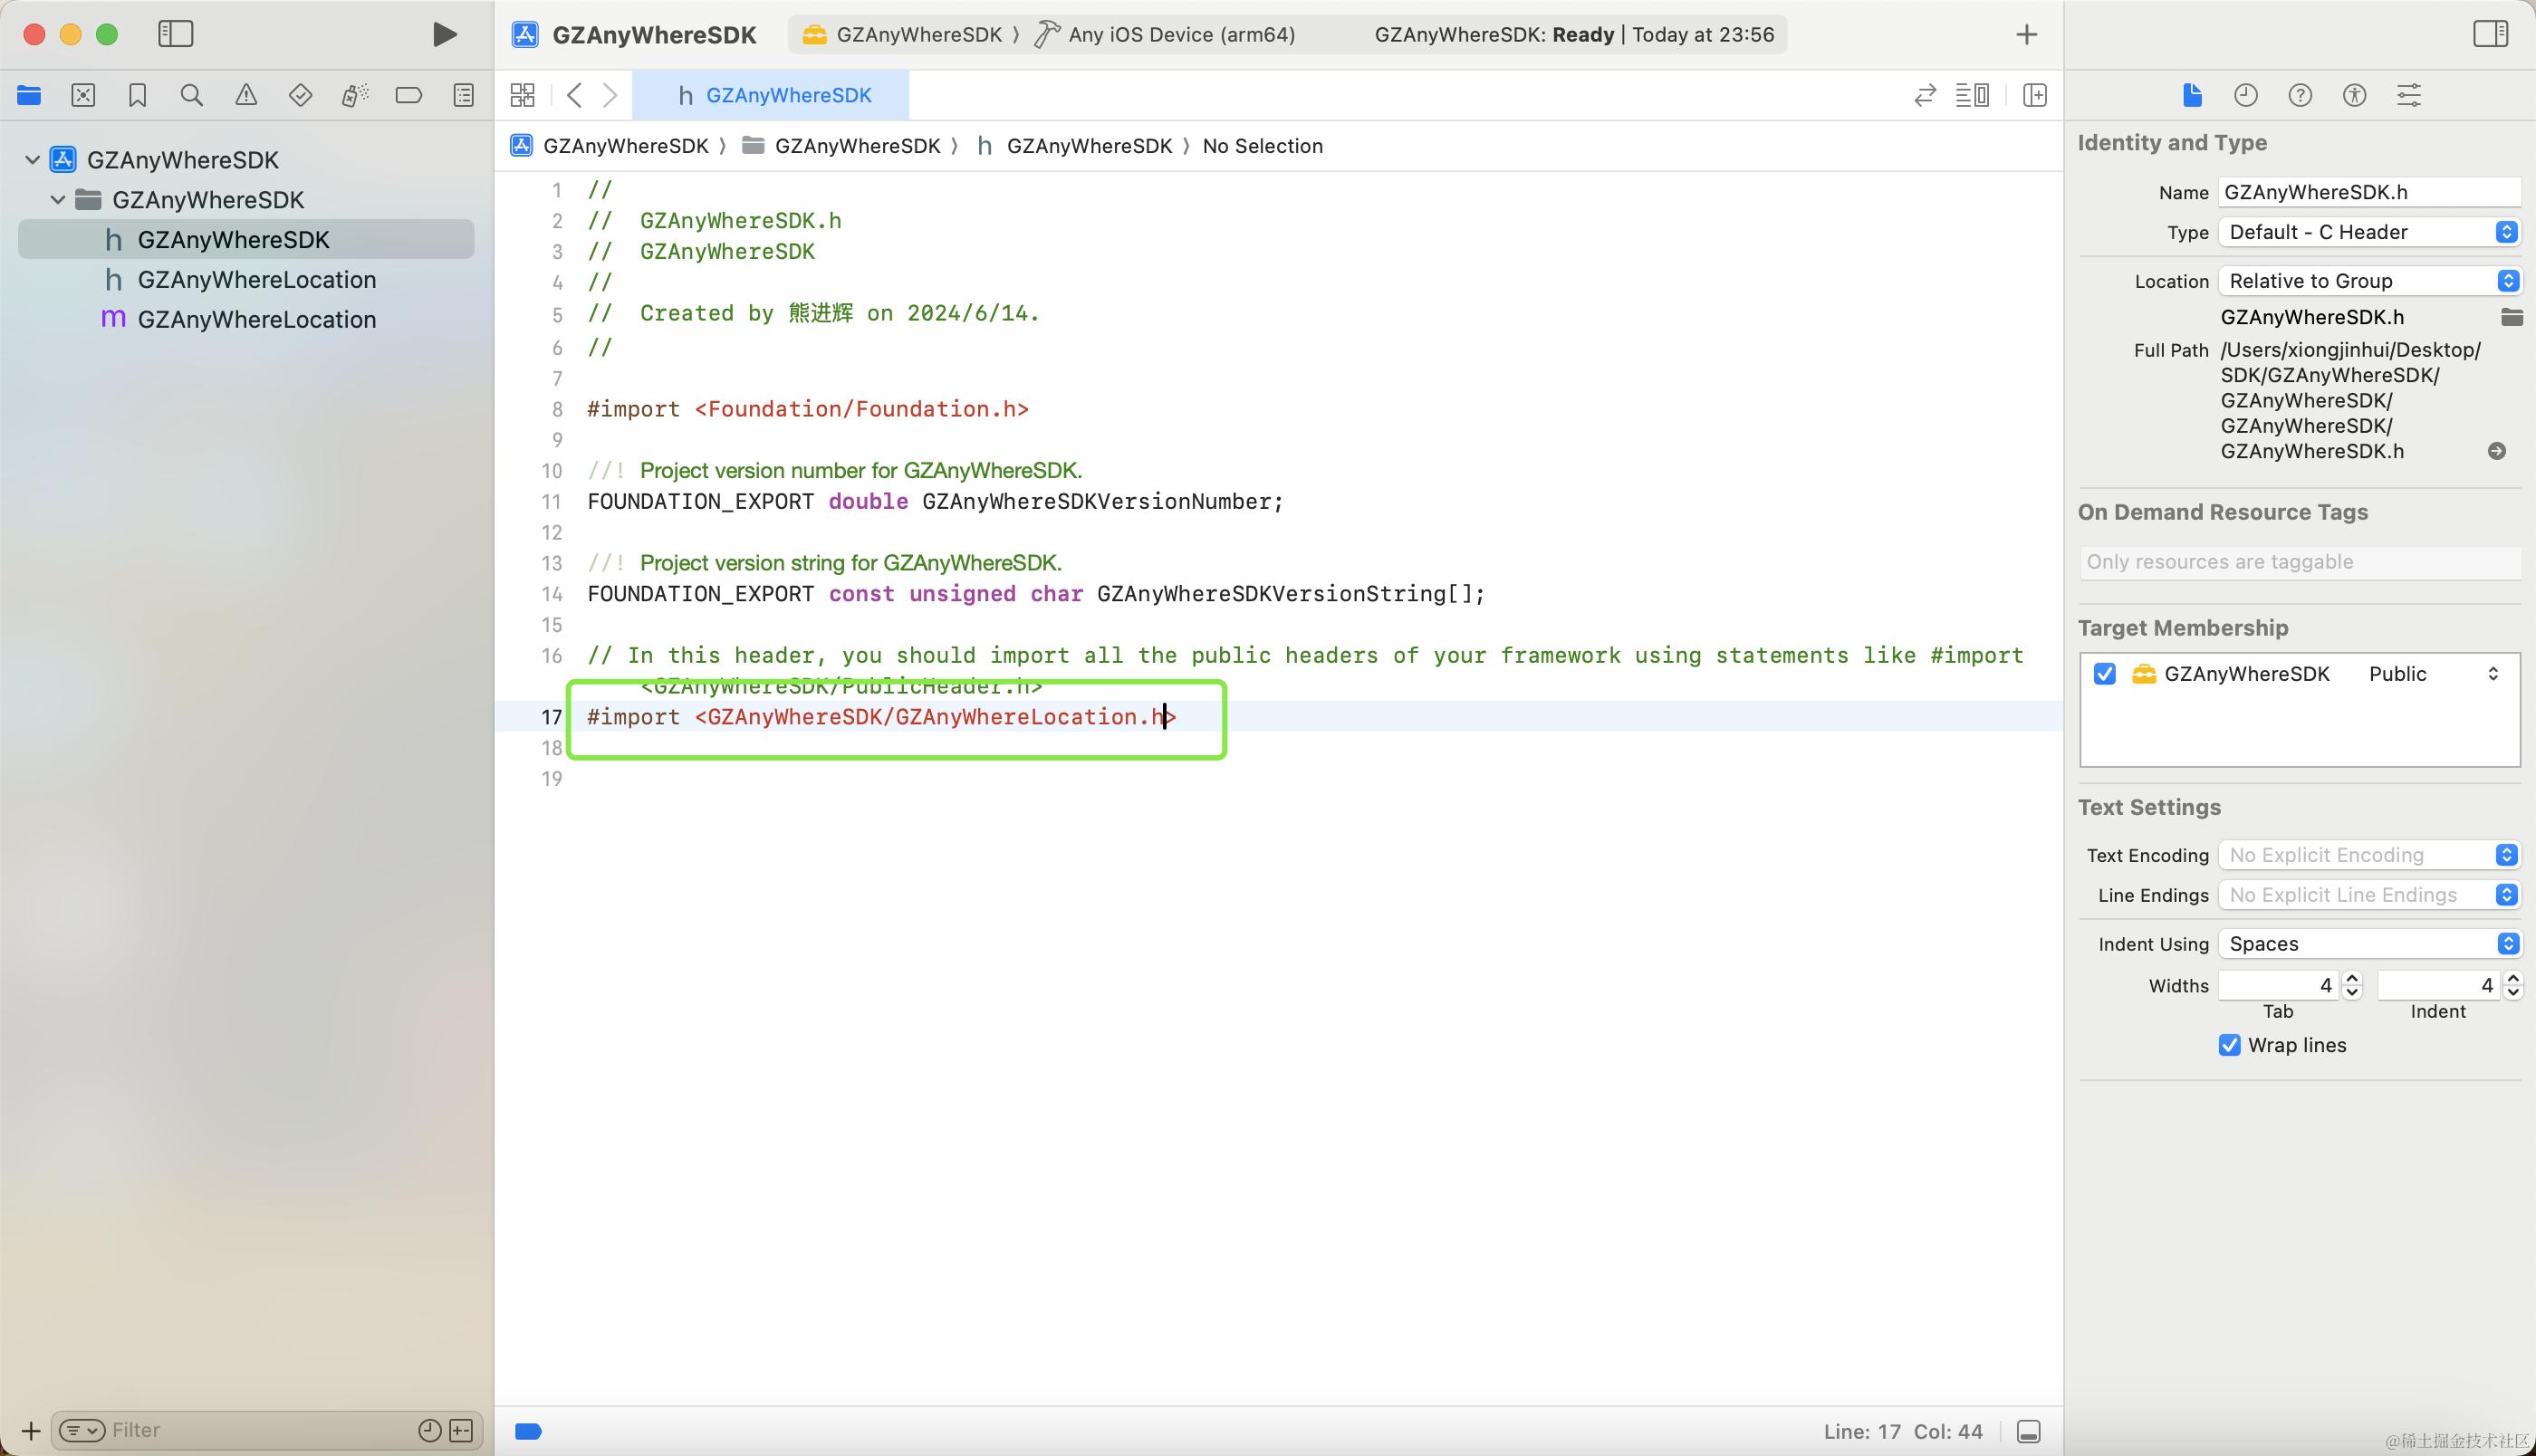Show the Quick Help inspector icon
Image resolution: width=2536 pixels, height=1456 pixels.
2299,96
